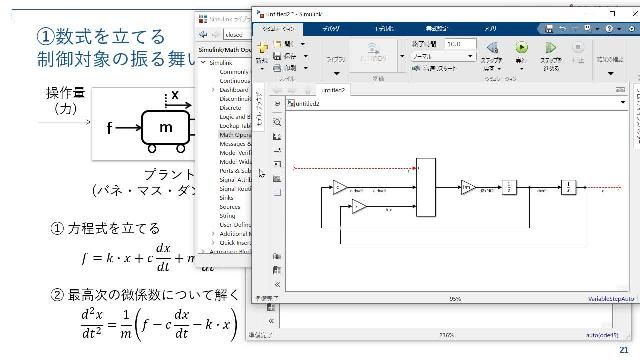Click the settings gear icon at the ribbon's right
Screen dimensions: 640x360
[631, 29]
